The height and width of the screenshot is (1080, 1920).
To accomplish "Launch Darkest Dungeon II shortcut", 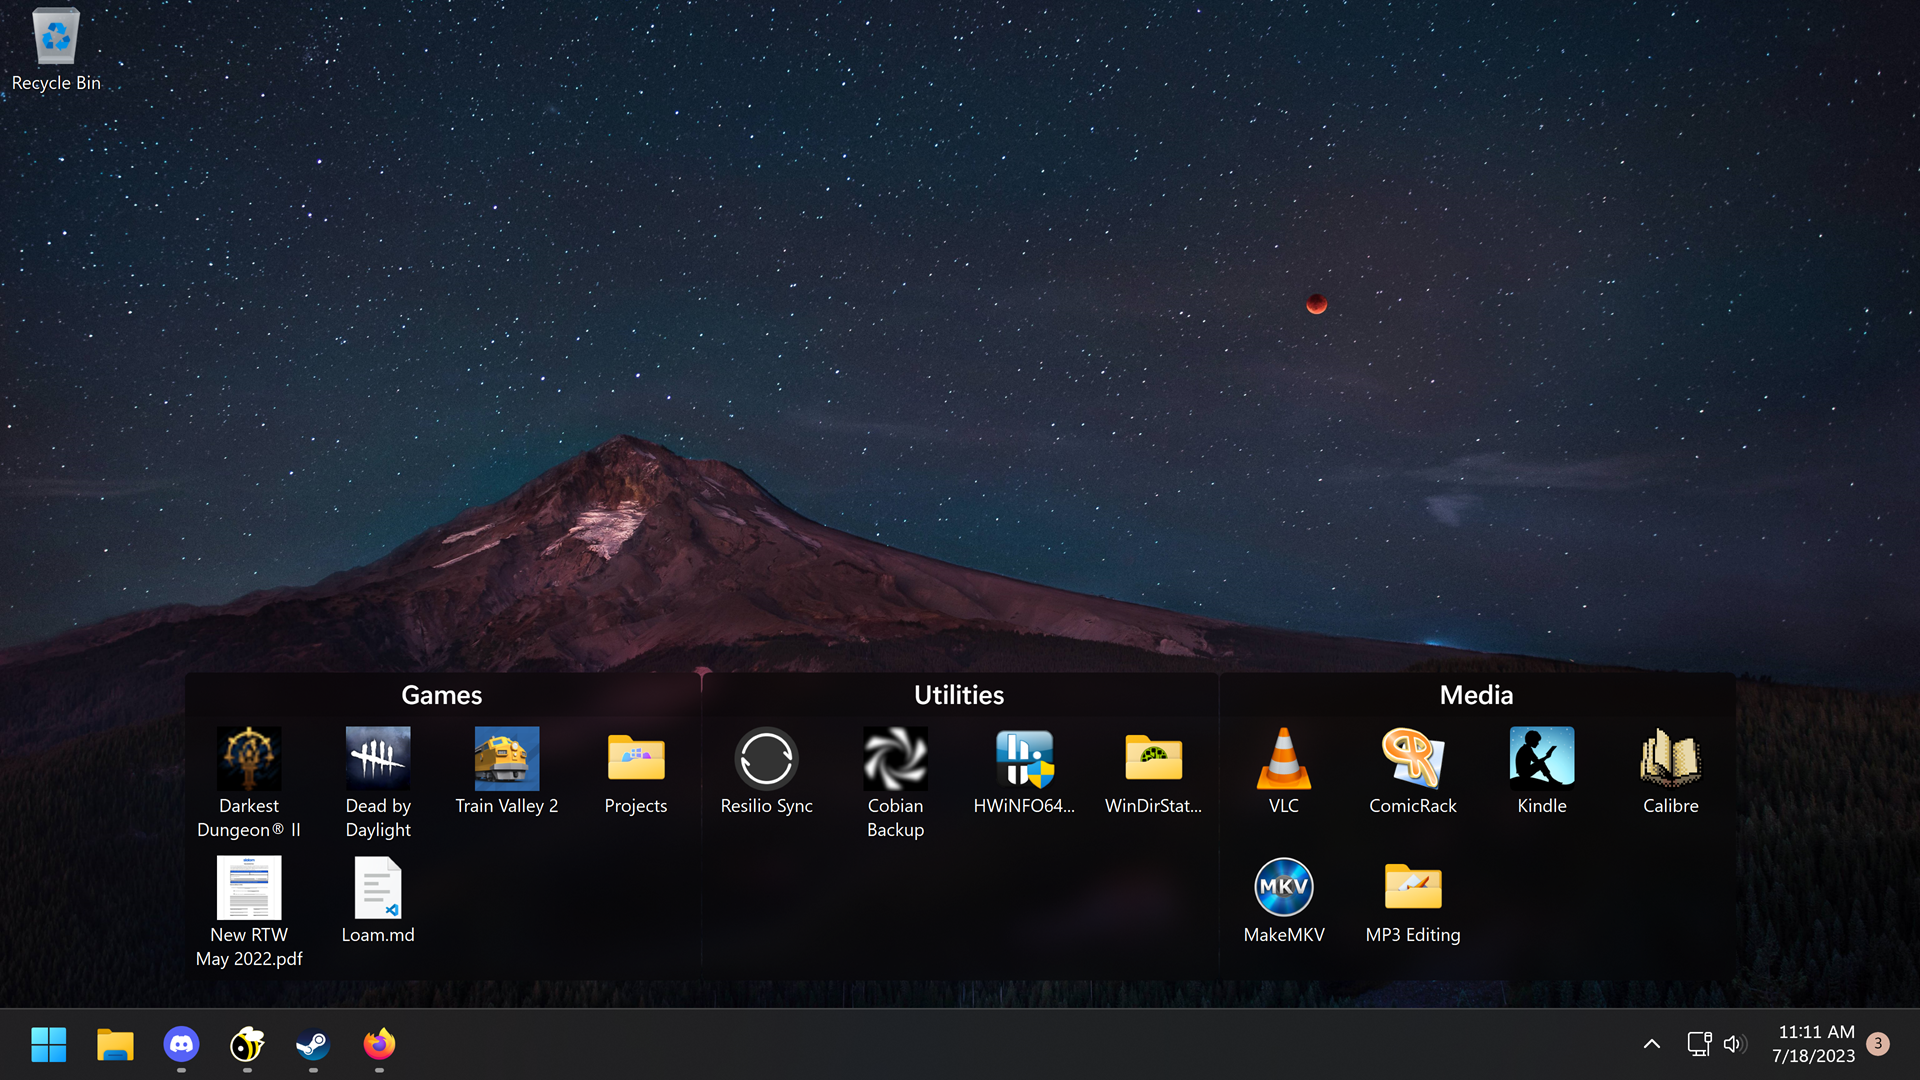I will (x=249, y=783).
